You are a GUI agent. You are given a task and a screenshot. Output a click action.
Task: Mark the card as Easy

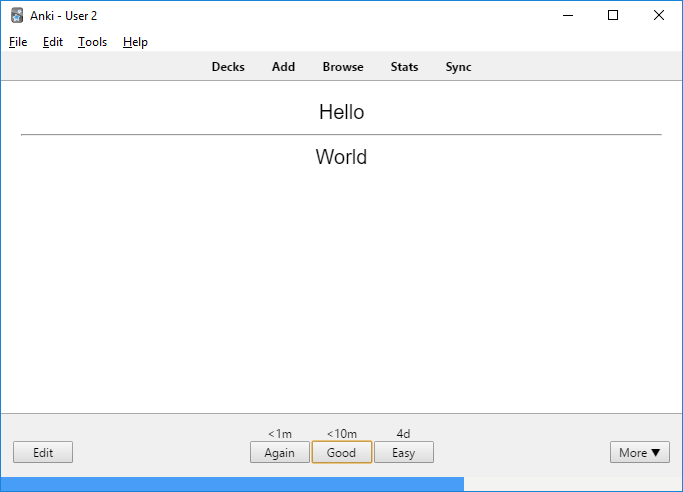pyautogui.click(x=403, y=453)
